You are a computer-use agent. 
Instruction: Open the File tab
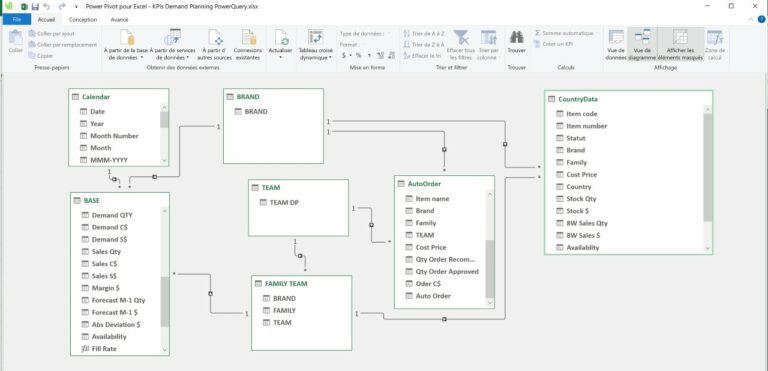pos(17,20)
